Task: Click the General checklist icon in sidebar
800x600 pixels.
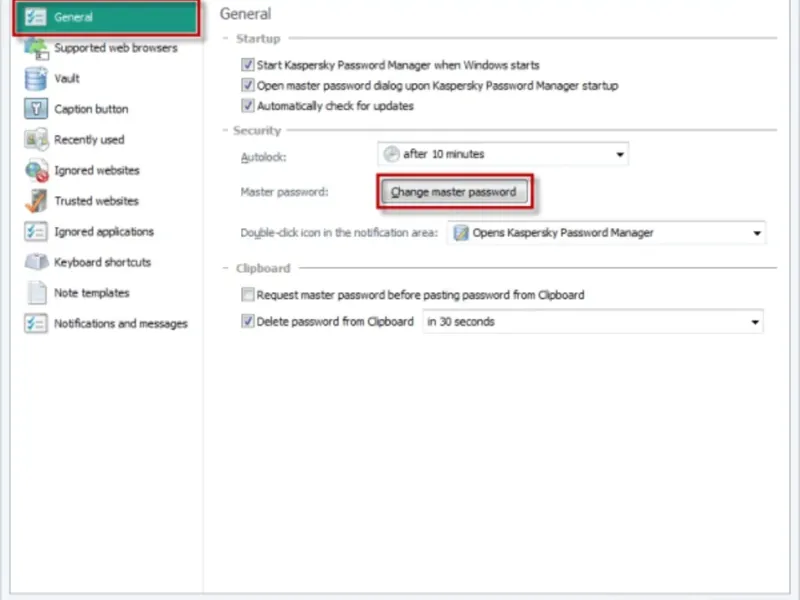Action: 35,17
